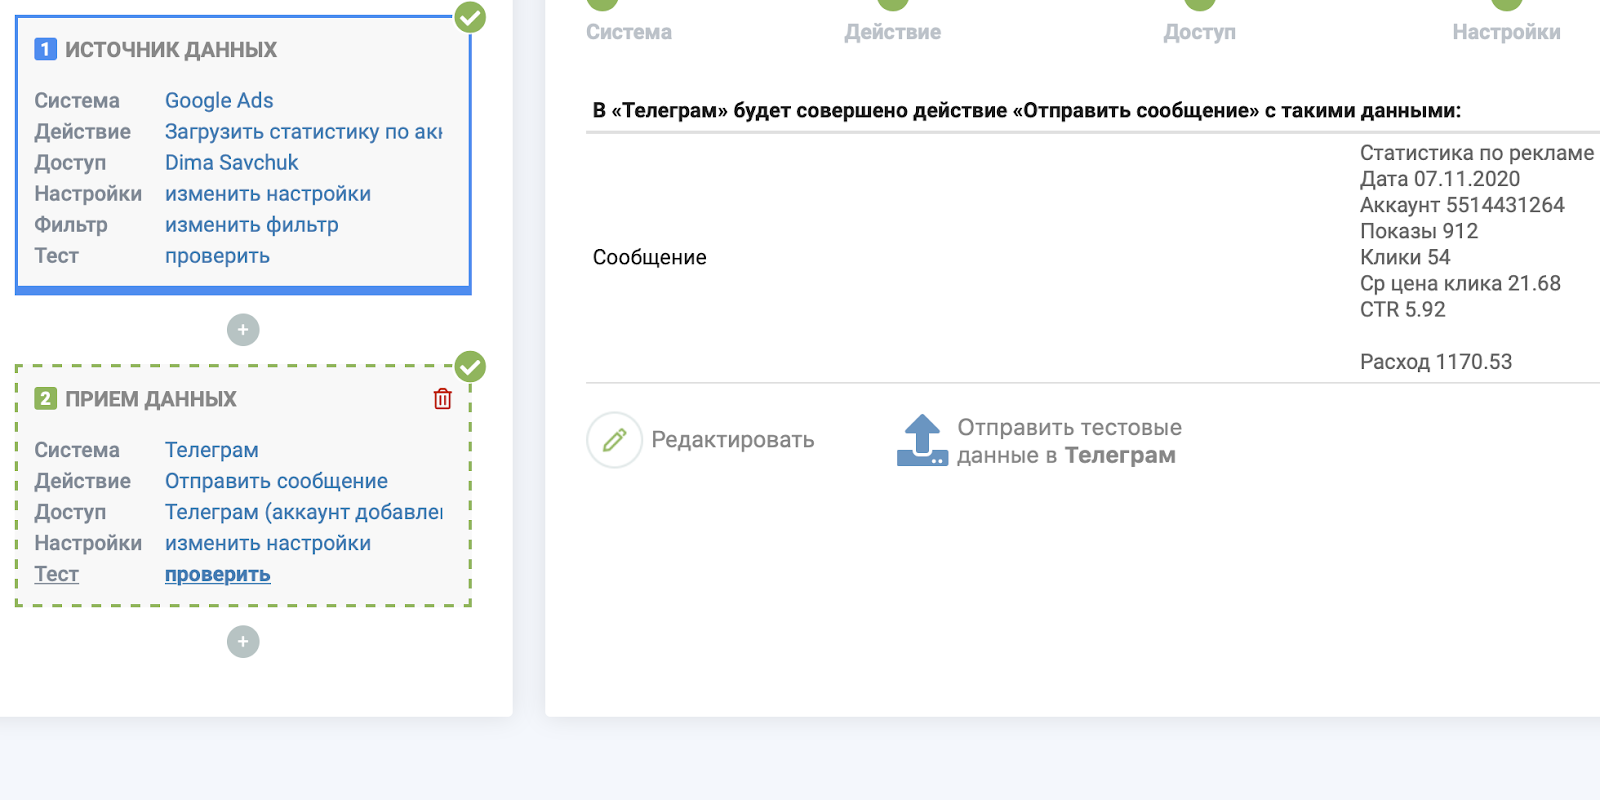Screen dimensions: 1600x800
Task: Click green checkmark on ИСТОЧНИК ДАННЫХ block
Action: click(470, 17)
